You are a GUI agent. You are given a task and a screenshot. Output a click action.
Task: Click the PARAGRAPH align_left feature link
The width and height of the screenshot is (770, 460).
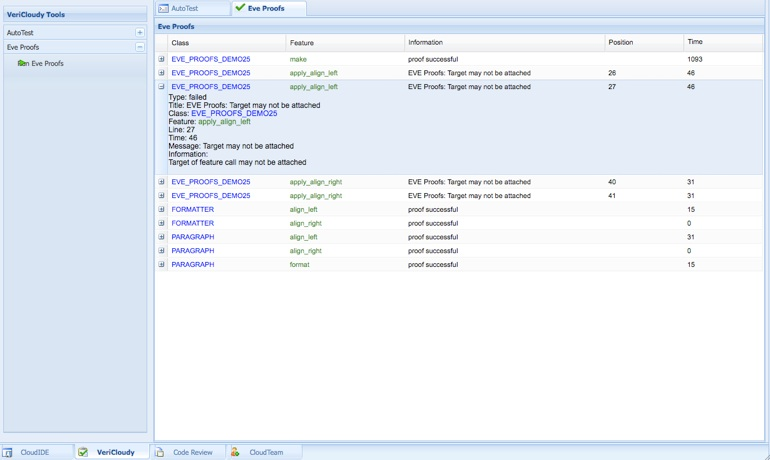[x=303, y=237]
